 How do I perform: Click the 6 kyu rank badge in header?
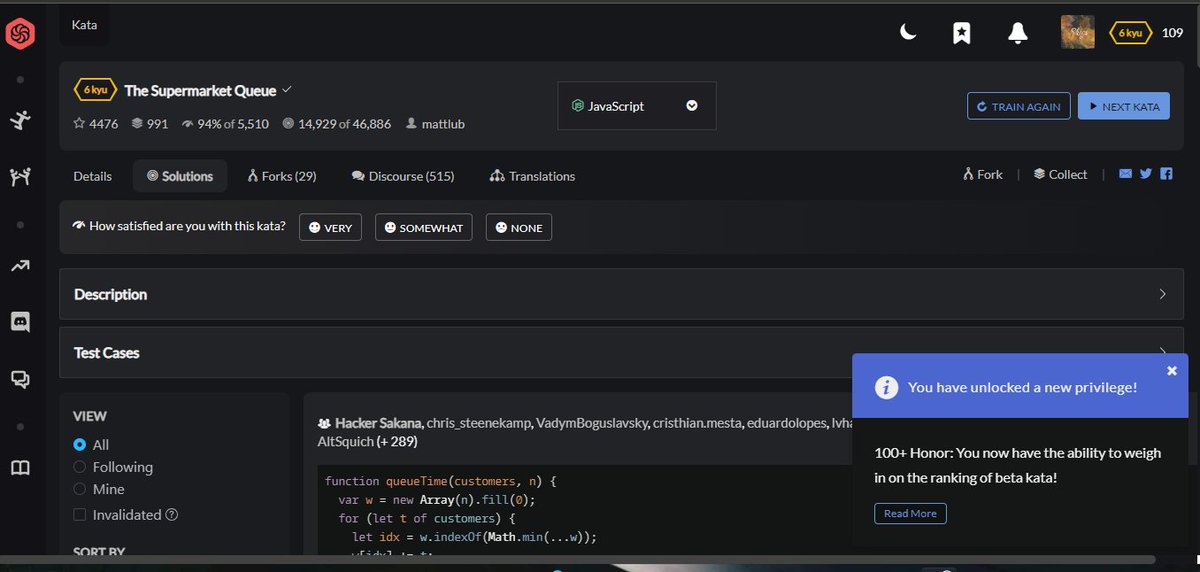click(1129, 33)
